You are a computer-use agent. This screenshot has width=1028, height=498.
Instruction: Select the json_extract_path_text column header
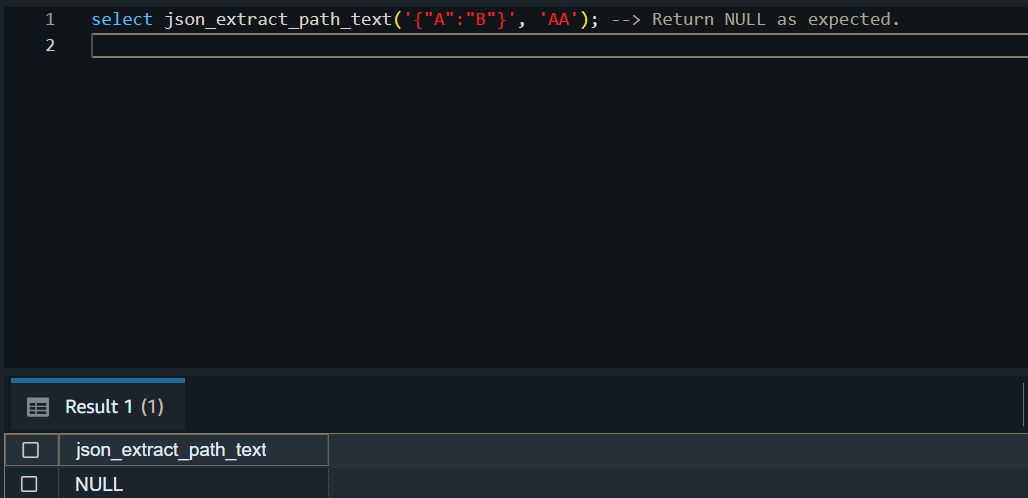[193, 450]
